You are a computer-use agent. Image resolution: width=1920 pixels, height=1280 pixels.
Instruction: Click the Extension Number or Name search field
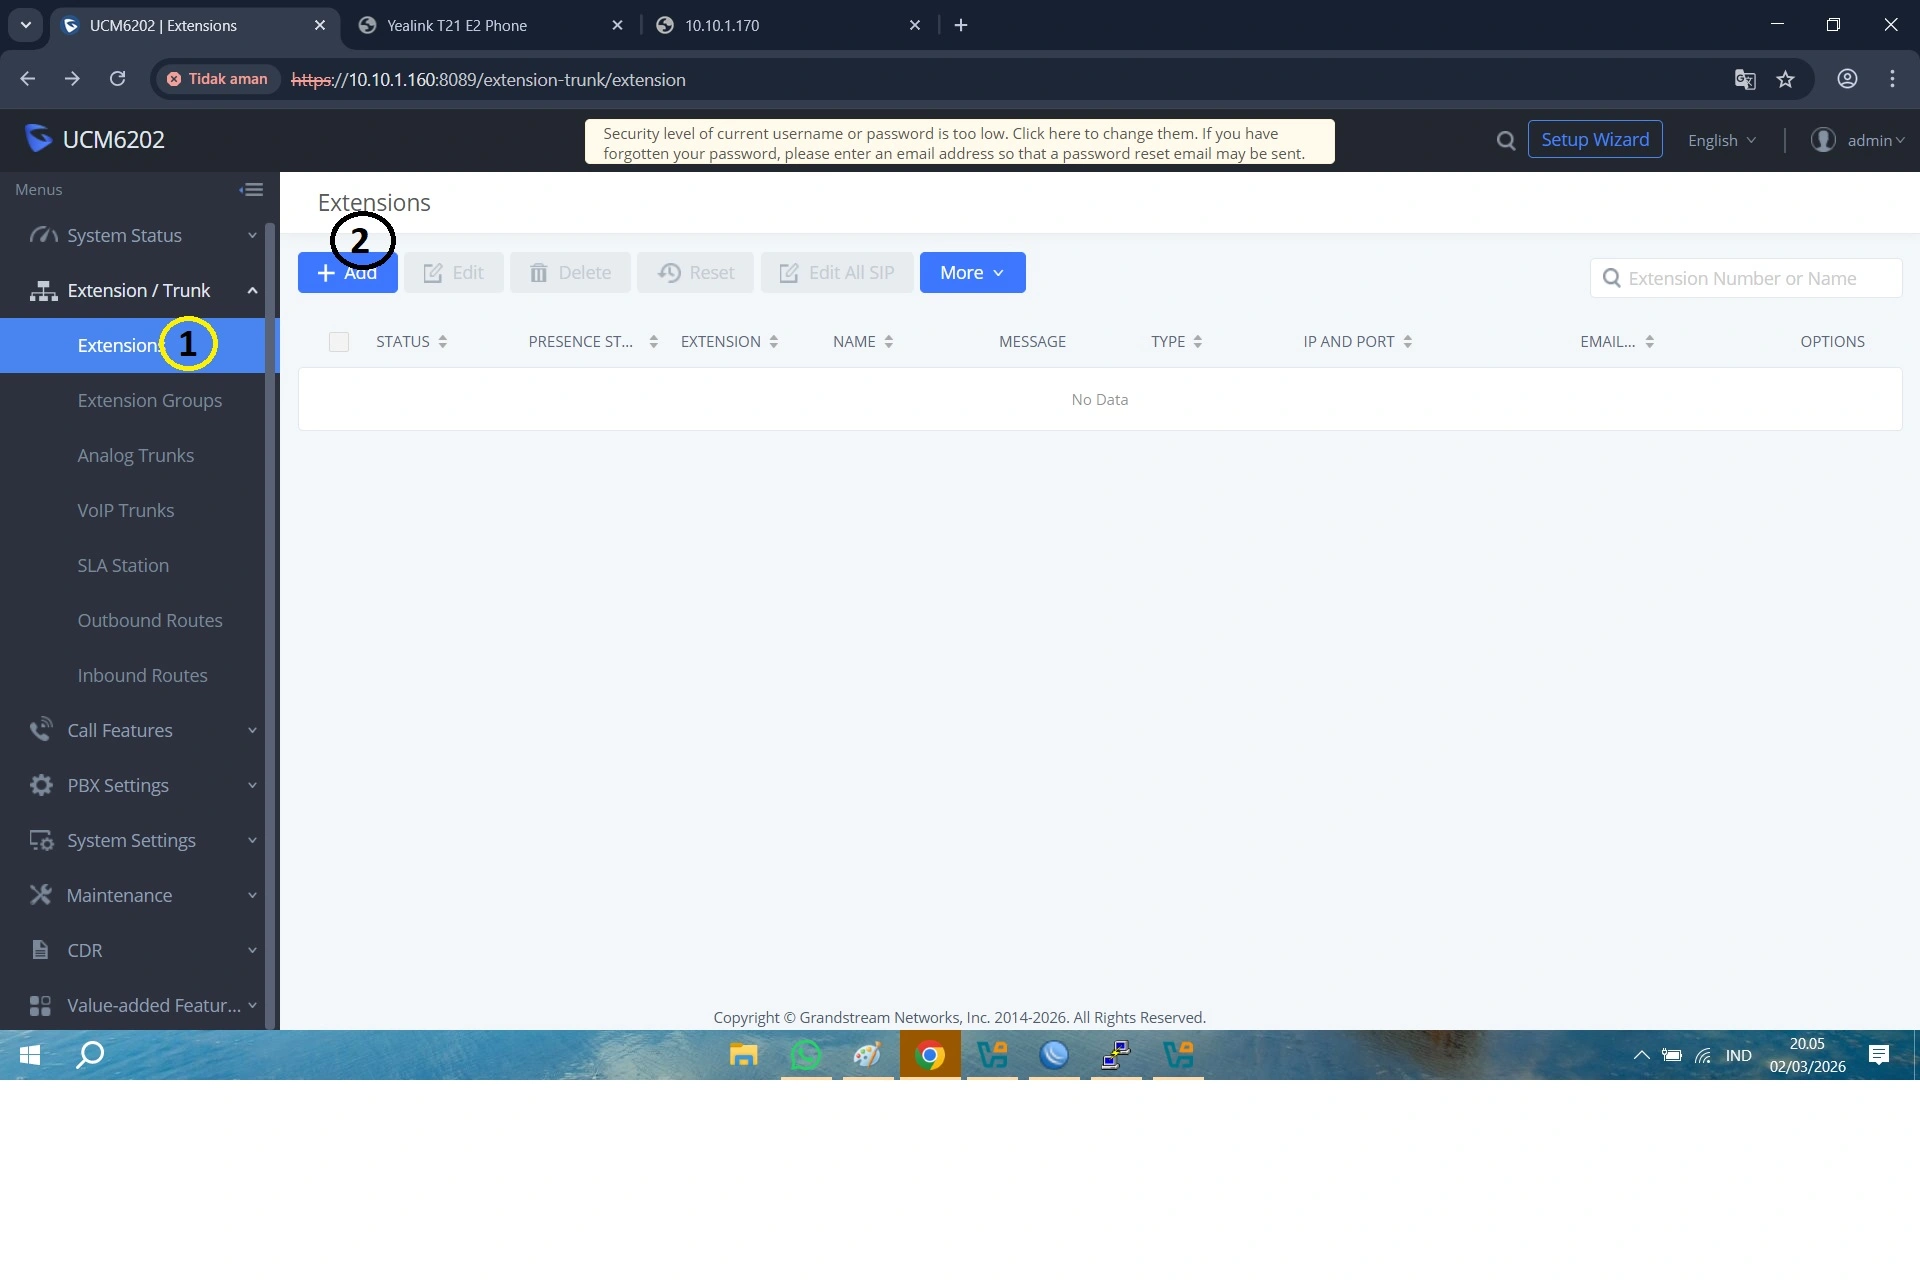[1745, 278]
